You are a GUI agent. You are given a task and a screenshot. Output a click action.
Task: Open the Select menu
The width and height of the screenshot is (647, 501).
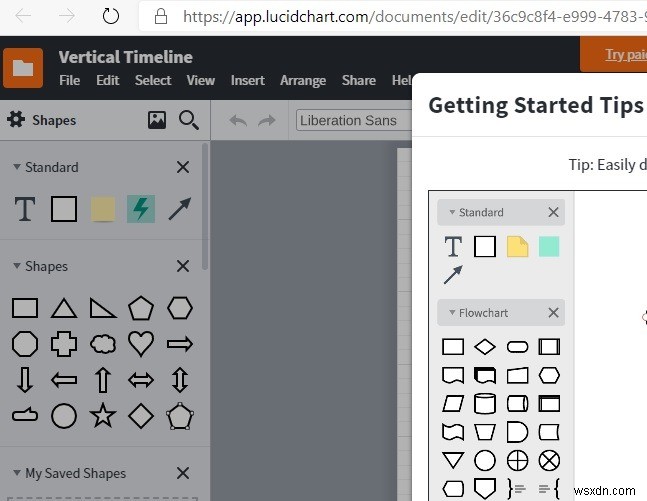153,80
